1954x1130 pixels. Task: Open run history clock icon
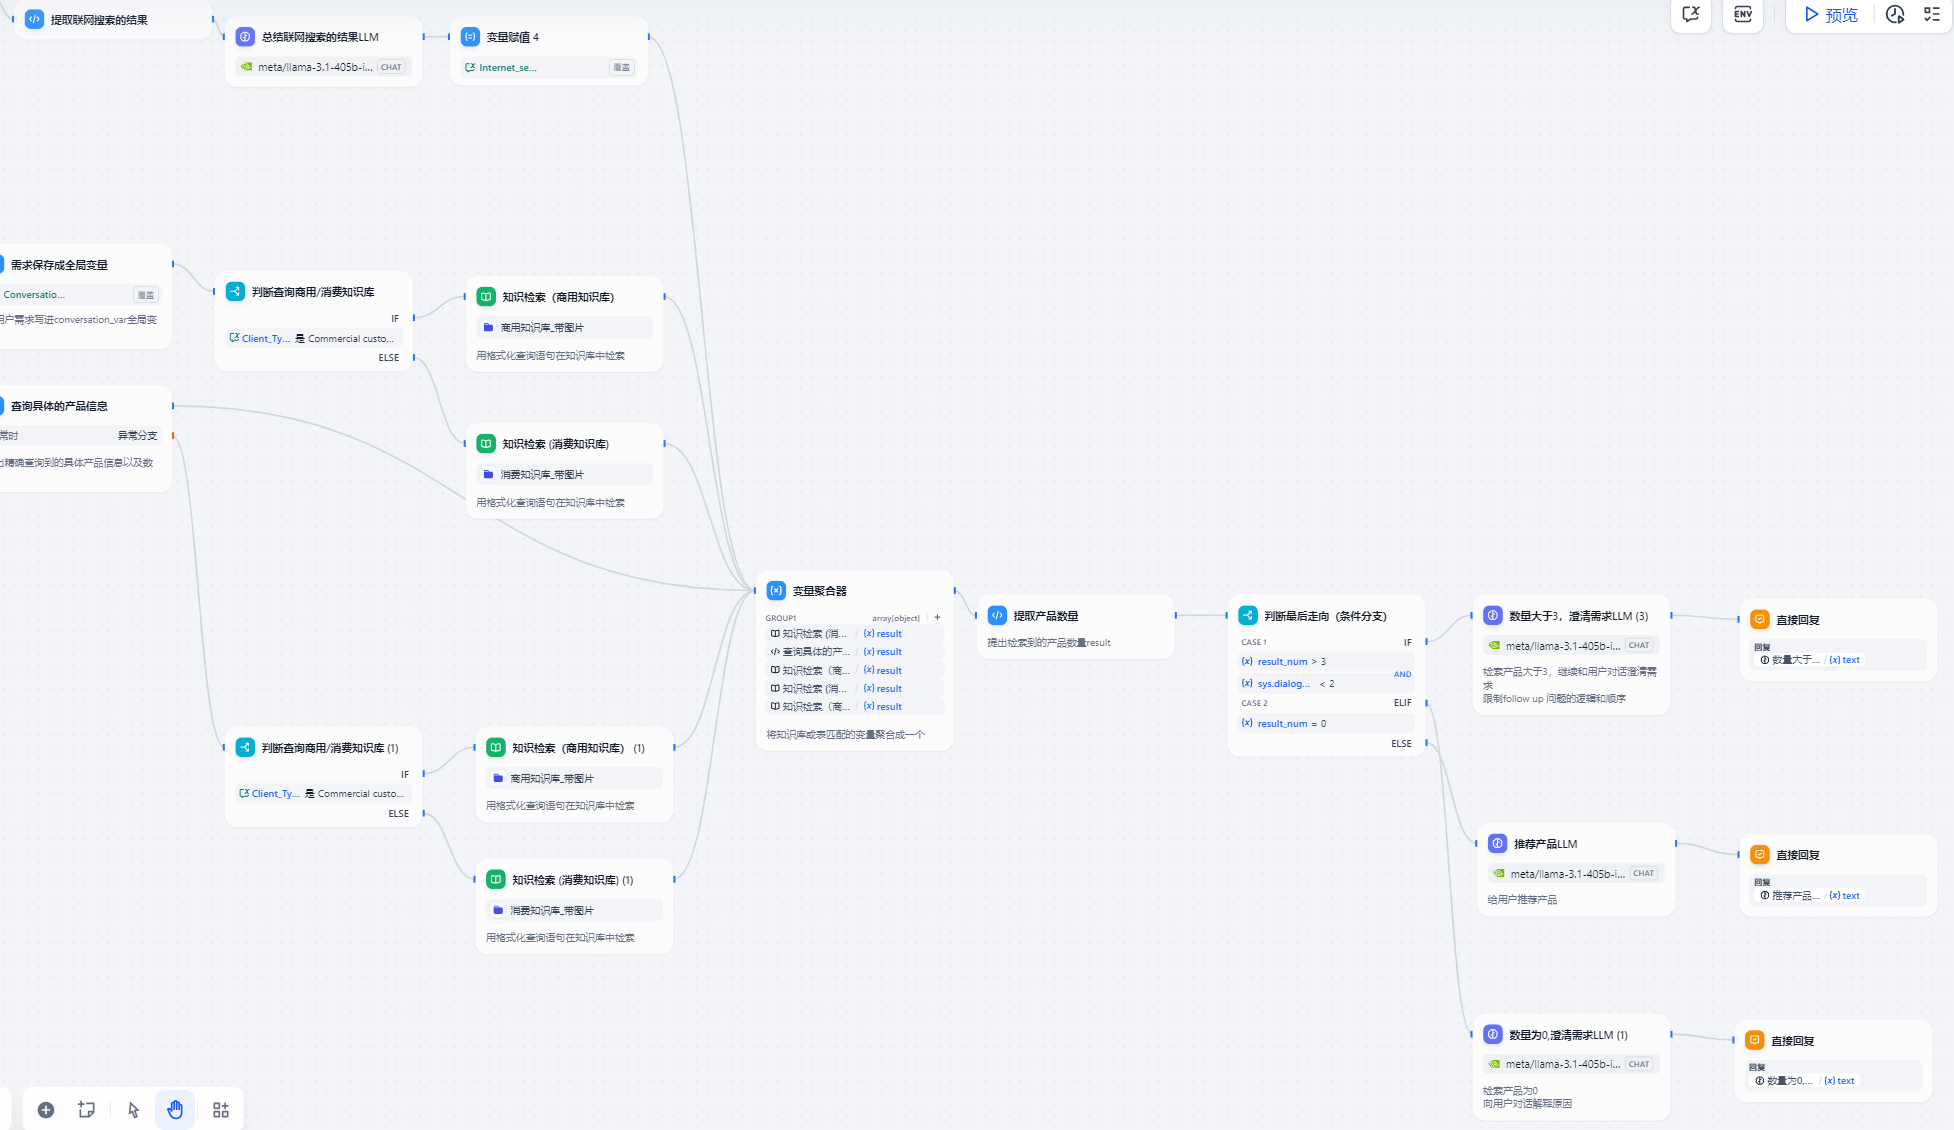(x=1894, y=14)
